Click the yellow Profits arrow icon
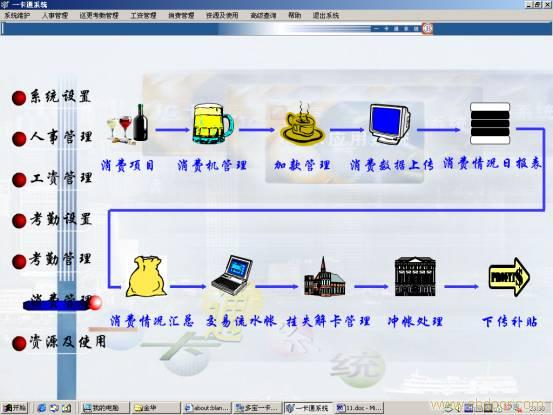 click(509, 277)
